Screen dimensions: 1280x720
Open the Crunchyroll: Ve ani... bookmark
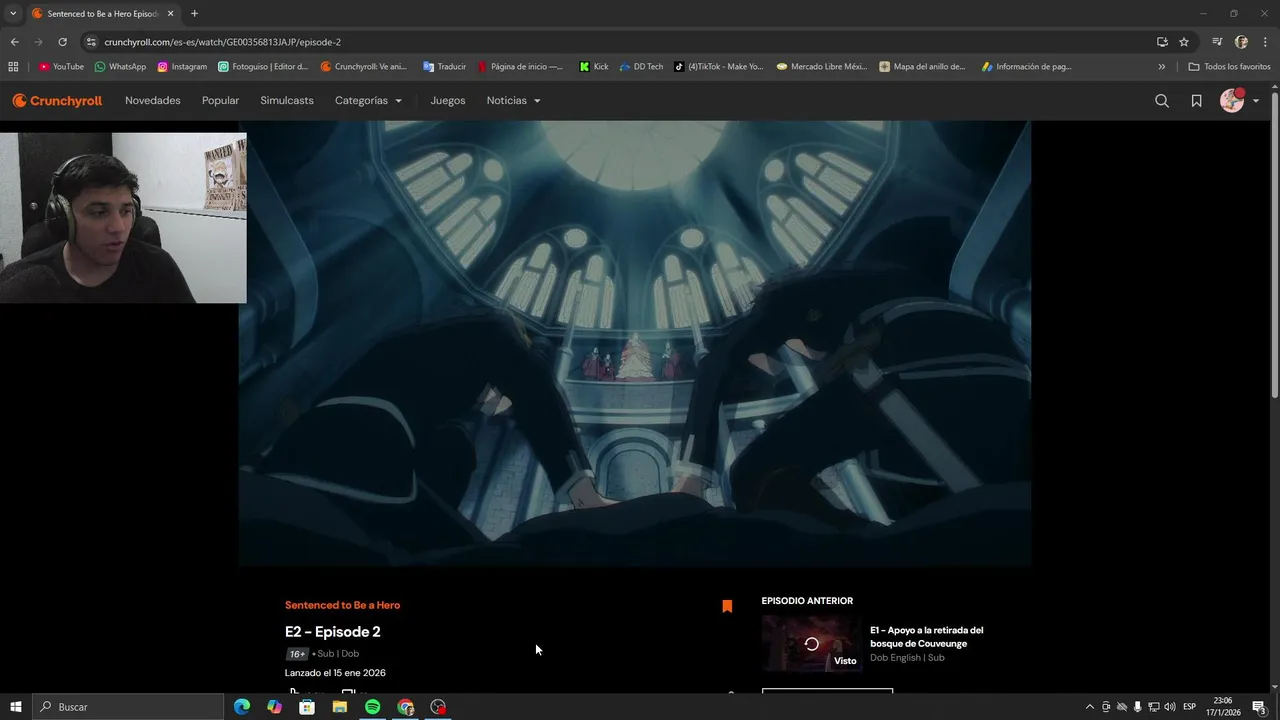[x=363, y=67]
